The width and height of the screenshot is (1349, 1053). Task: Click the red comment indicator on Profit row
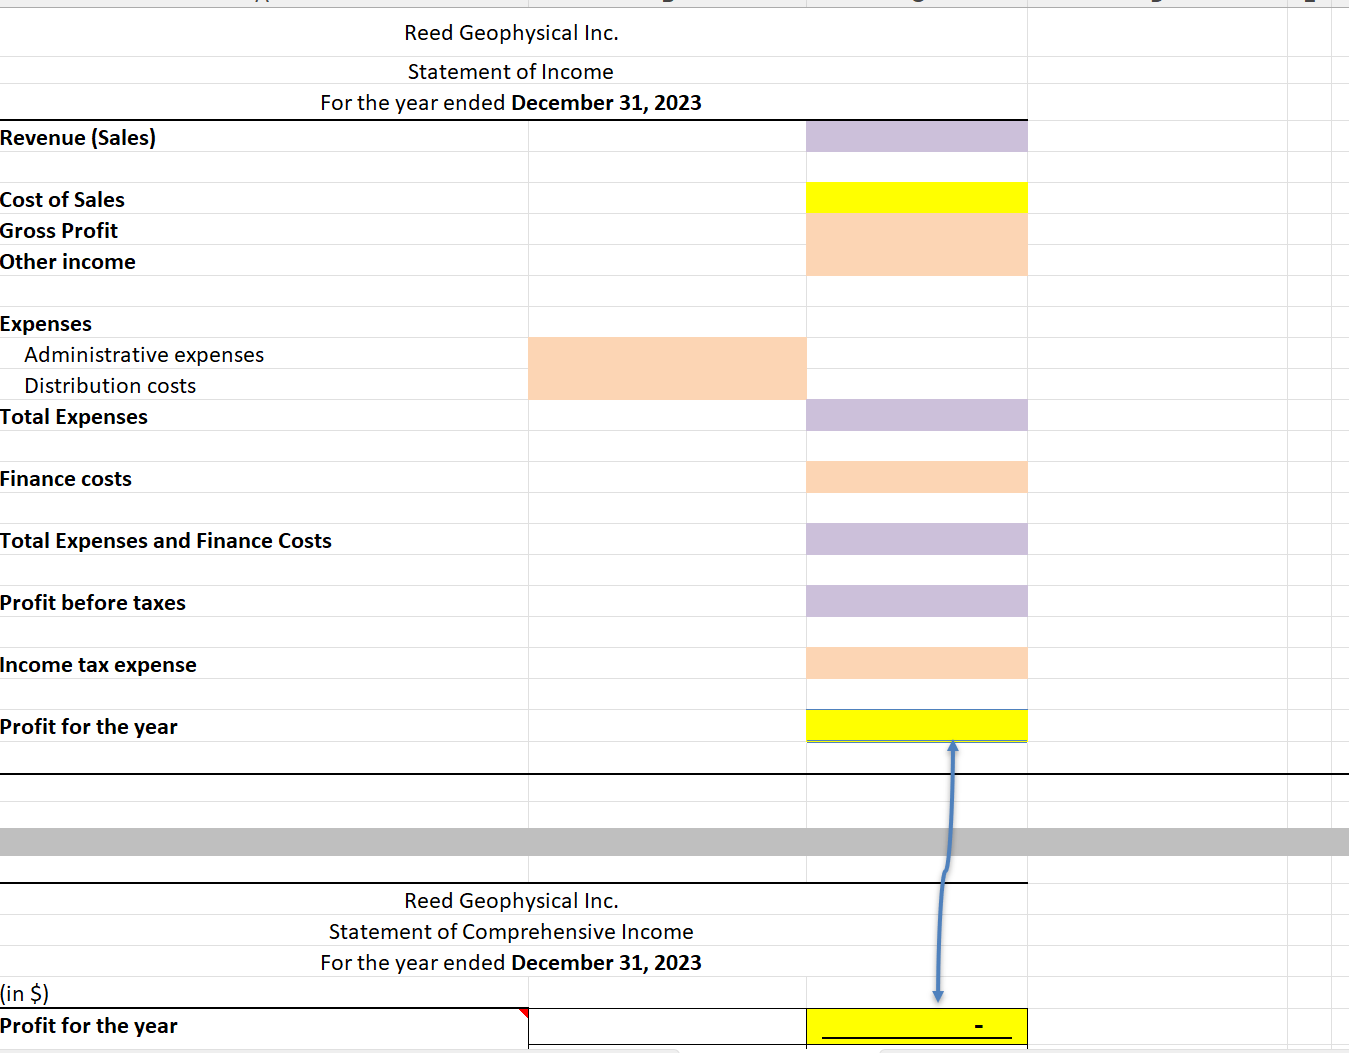click(522, 1012)
